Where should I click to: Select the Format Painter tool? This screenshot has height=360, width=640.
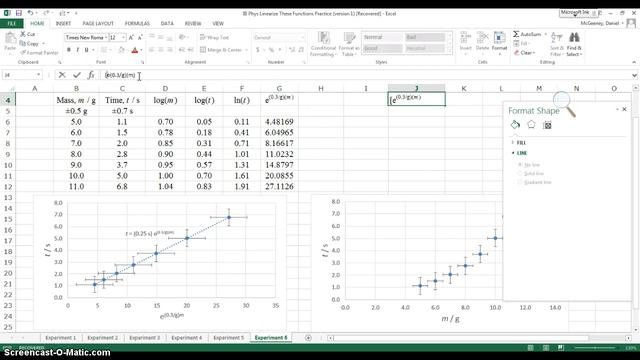pos(39,53)
